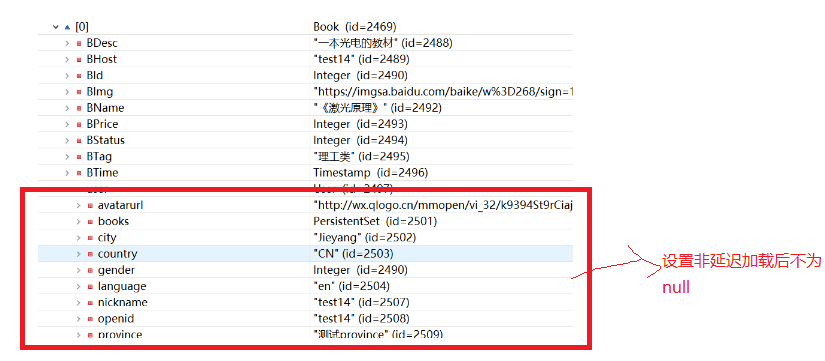825x361 pixels.
Task: Expand the gender field
Action: [x=78, y=270]
